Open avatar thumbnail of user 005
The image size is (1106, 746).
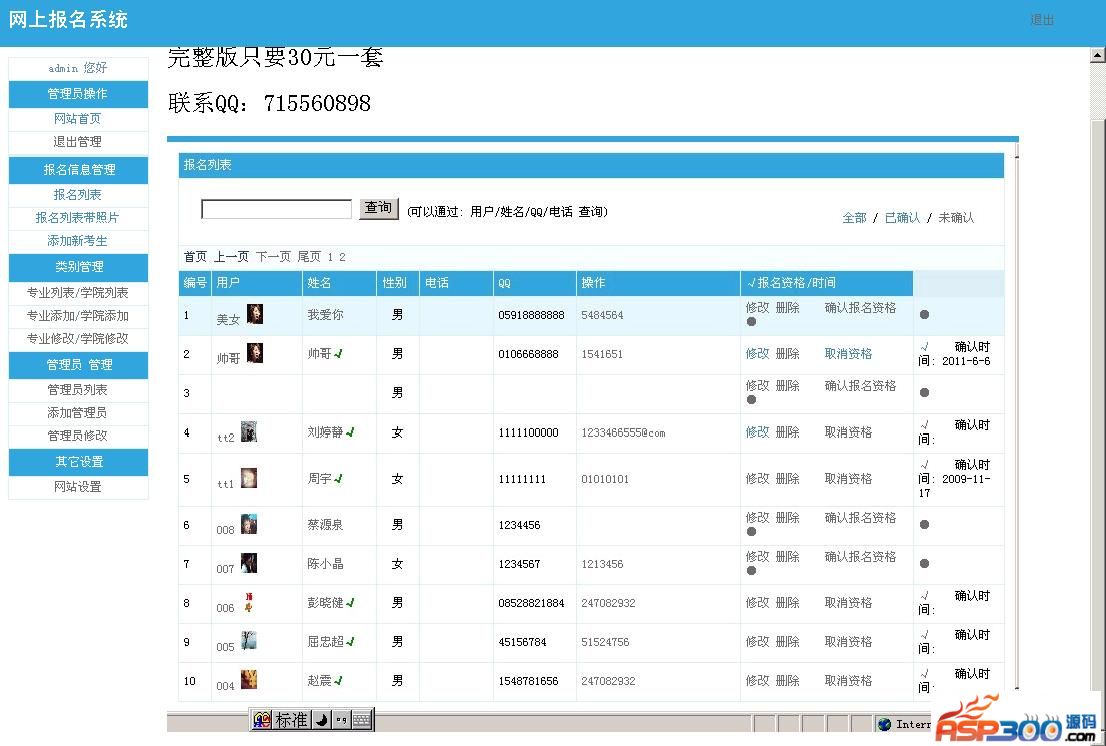(249, 641)
